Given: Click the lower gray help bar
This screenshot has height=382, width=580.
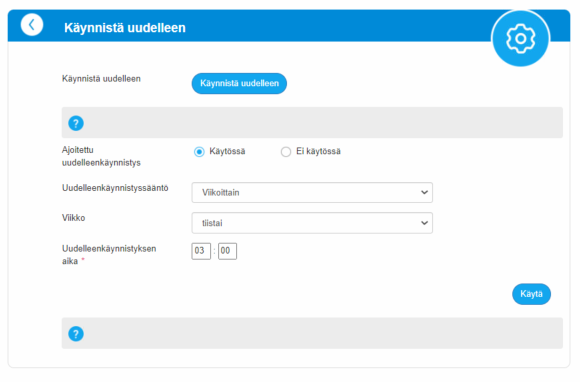Looking at the screenshot, I should coord(312,333).
